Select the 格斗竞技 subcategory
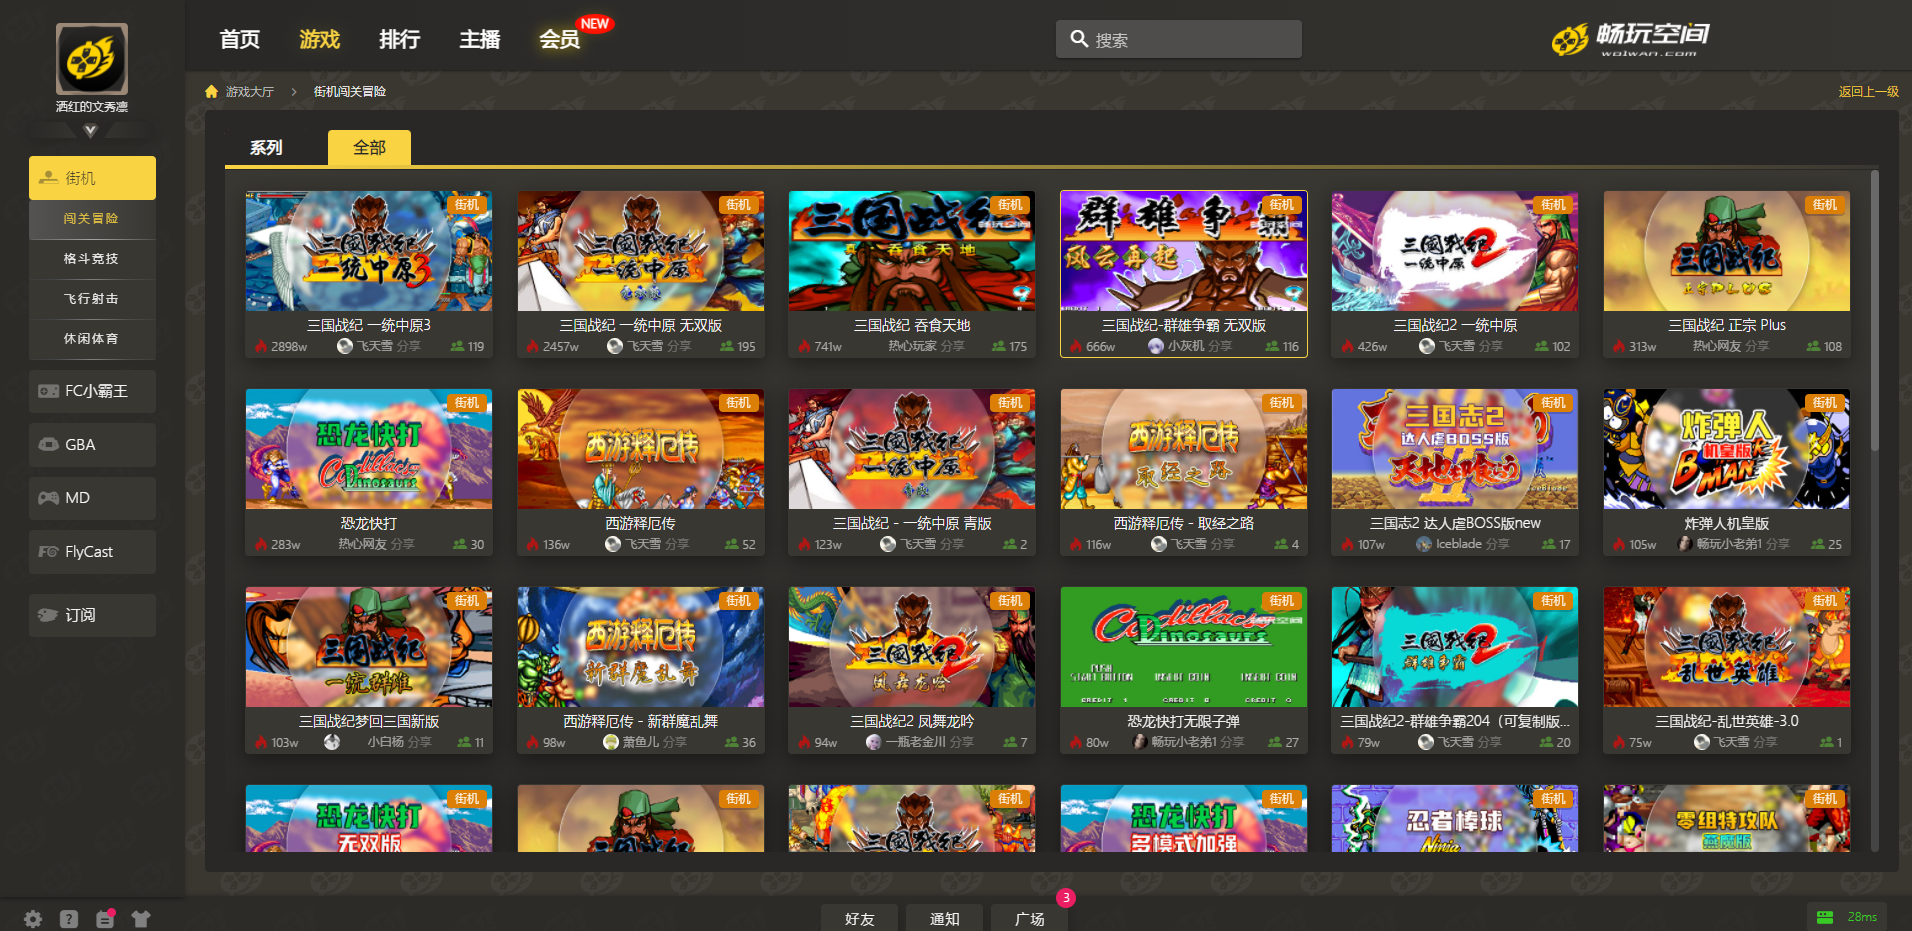The height and width of the screenshot is (931, 1912). 92,259
